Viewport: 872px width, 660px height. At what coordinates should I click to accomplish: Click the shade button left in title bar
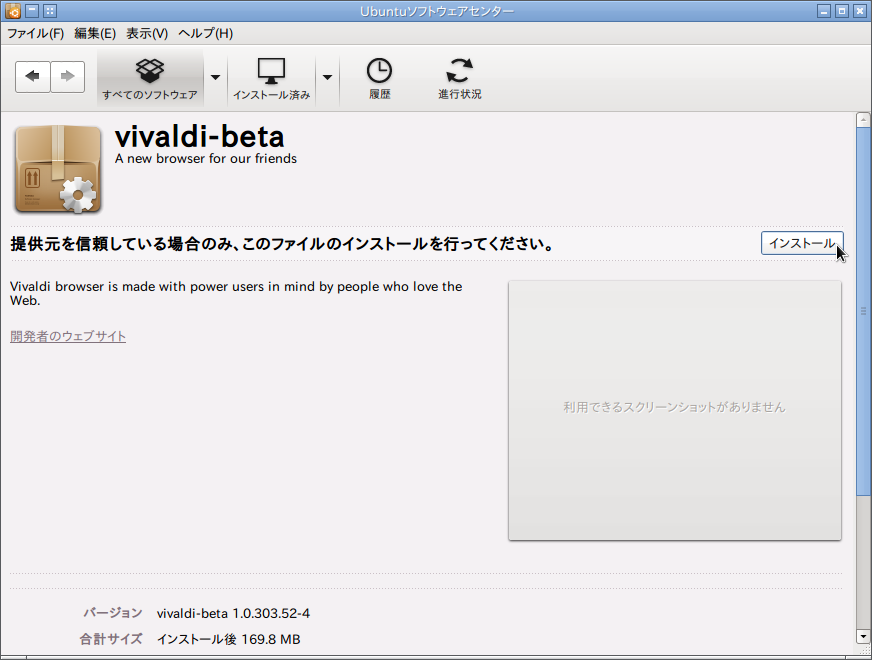pyautogui.click(x=32, y=11)
